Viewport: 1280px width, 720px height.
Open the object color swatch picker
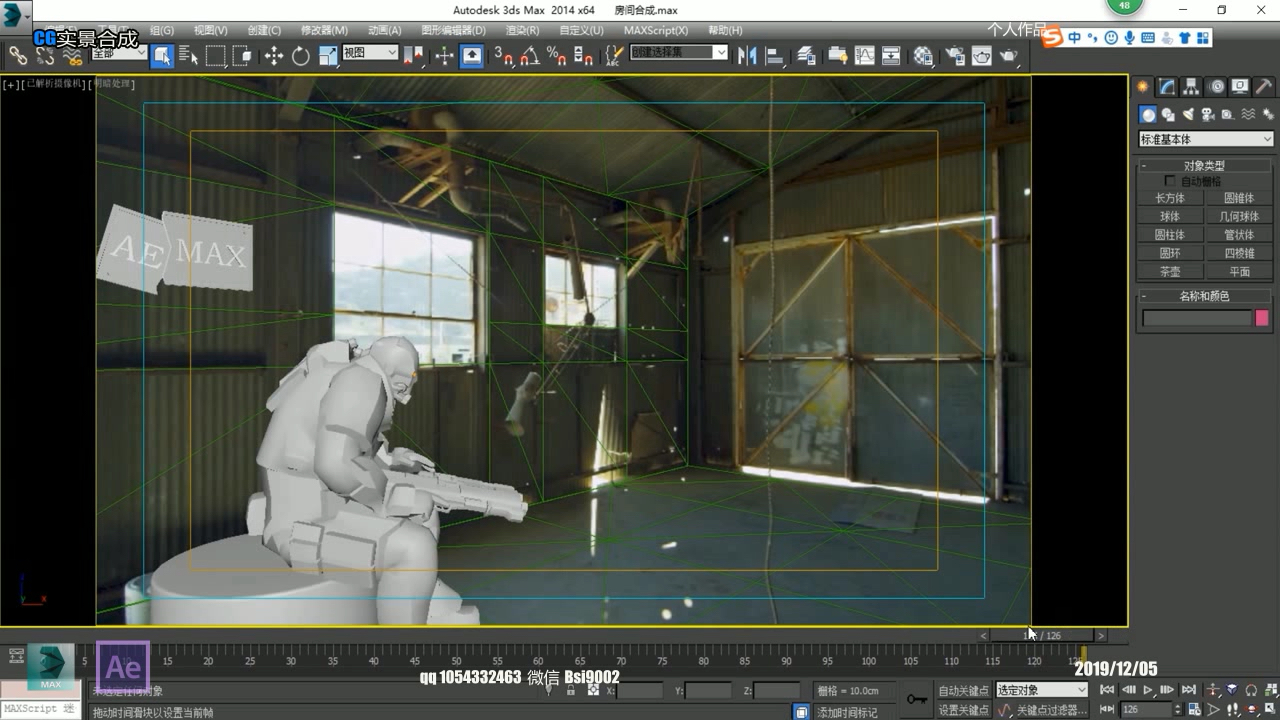pos(1260,317)
